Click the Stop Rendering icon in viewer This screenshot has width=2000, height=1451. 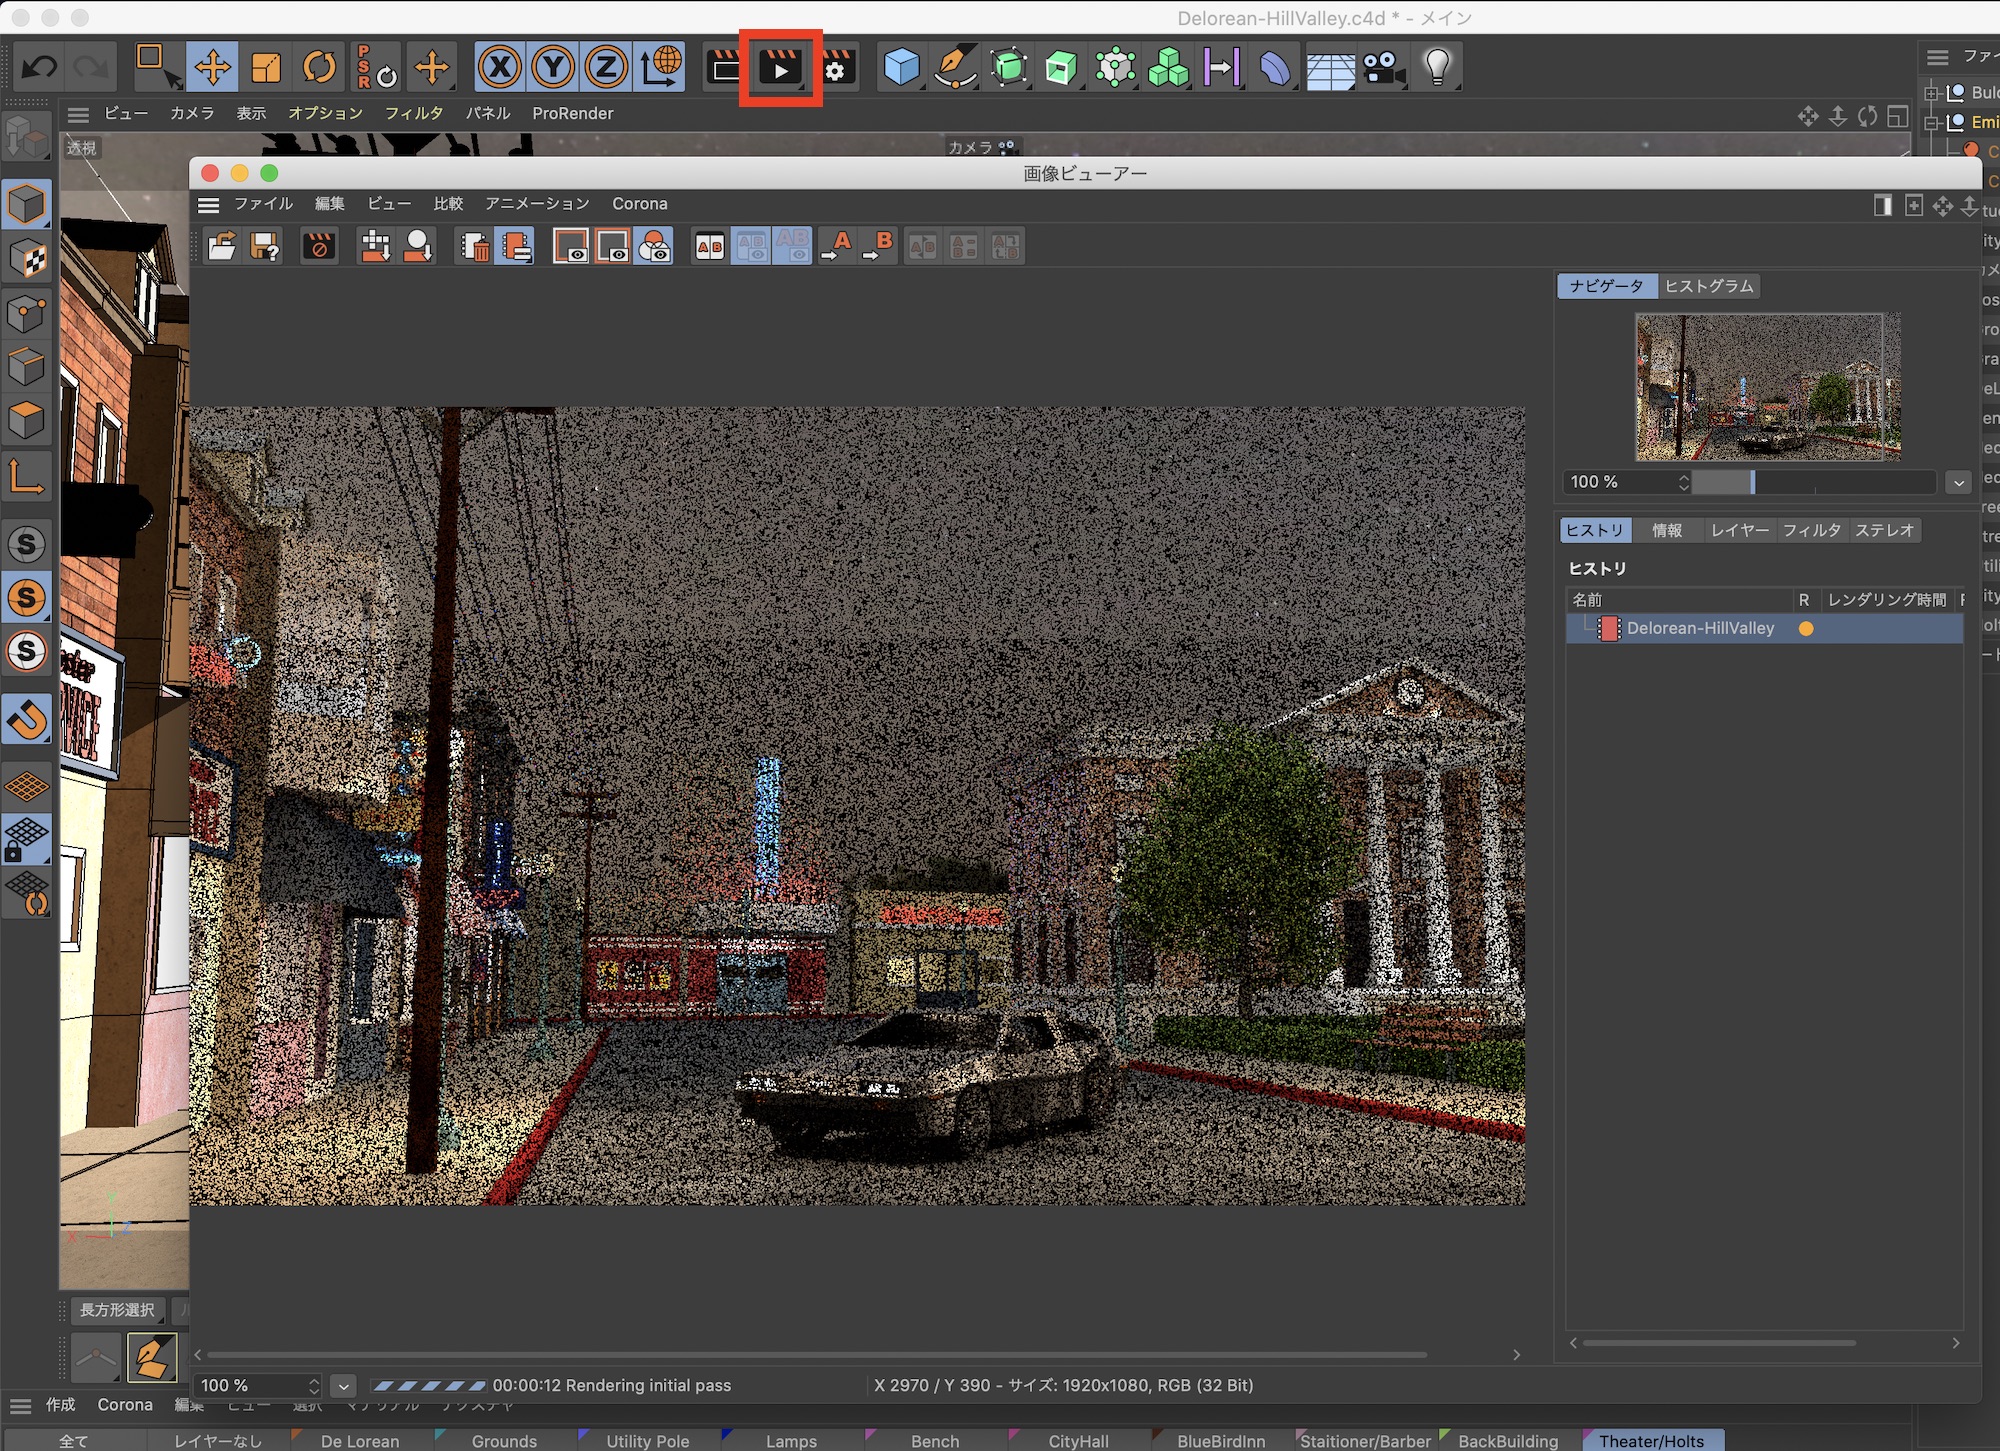point(319,246)
